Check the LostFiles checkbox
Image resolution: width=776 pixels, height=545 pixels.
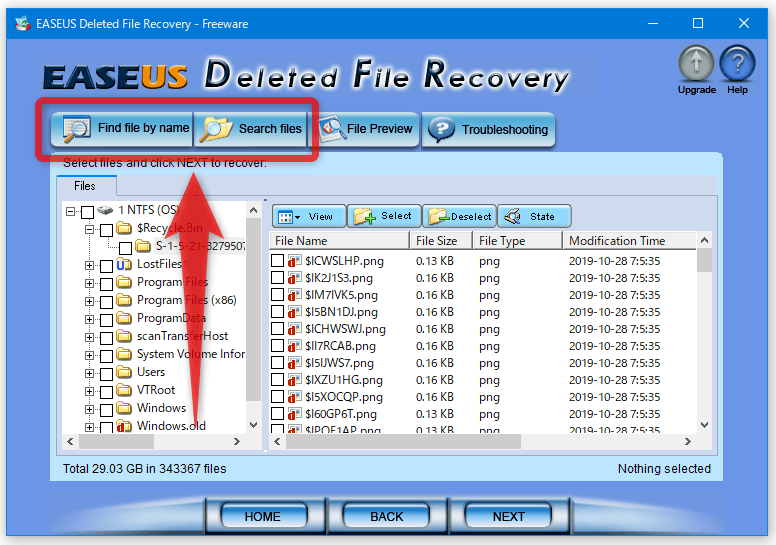(106, 266)
